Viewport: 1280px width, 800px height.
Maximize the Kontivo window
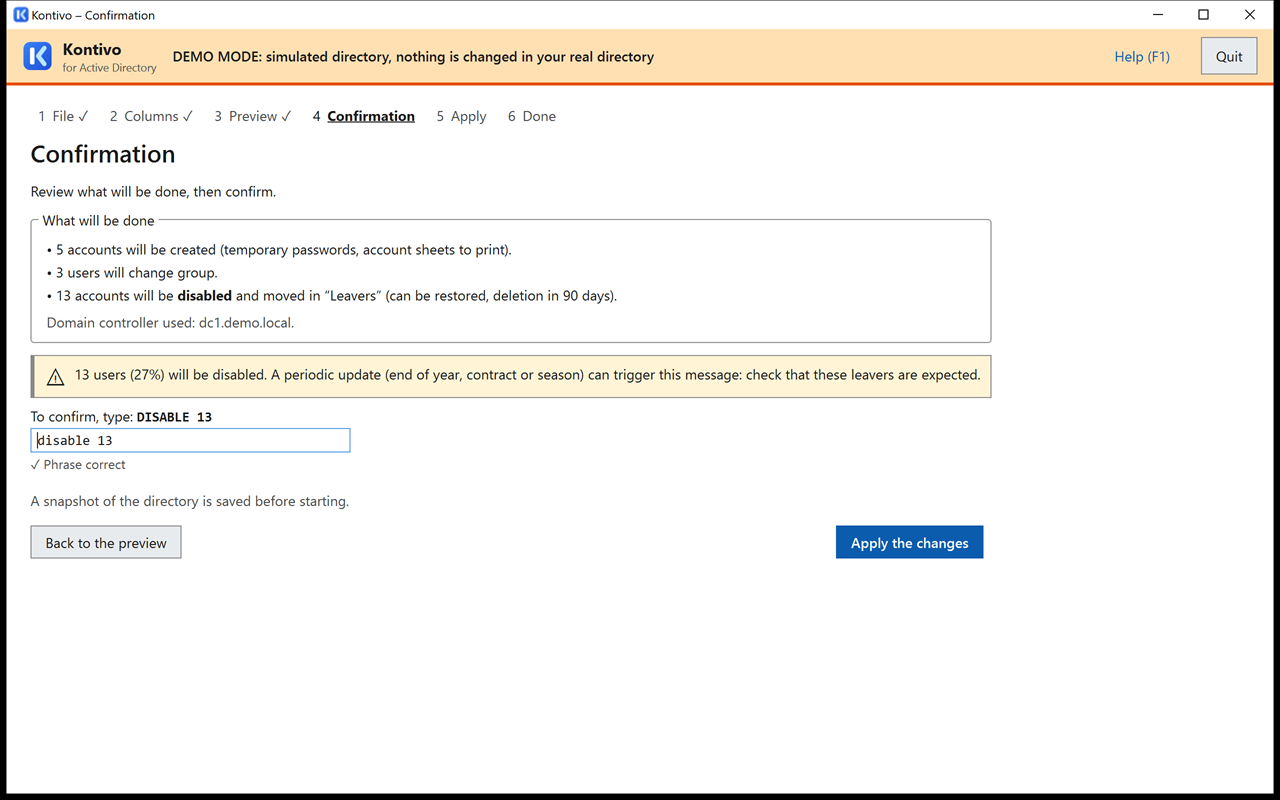pos(1204,15)
